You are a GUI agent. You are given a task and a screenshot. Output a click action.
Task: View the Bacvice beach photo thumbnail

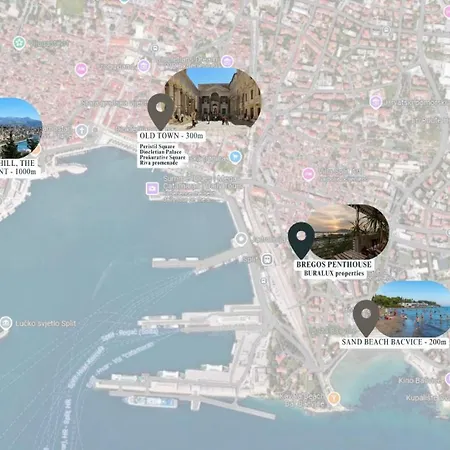tap(411, 309)
